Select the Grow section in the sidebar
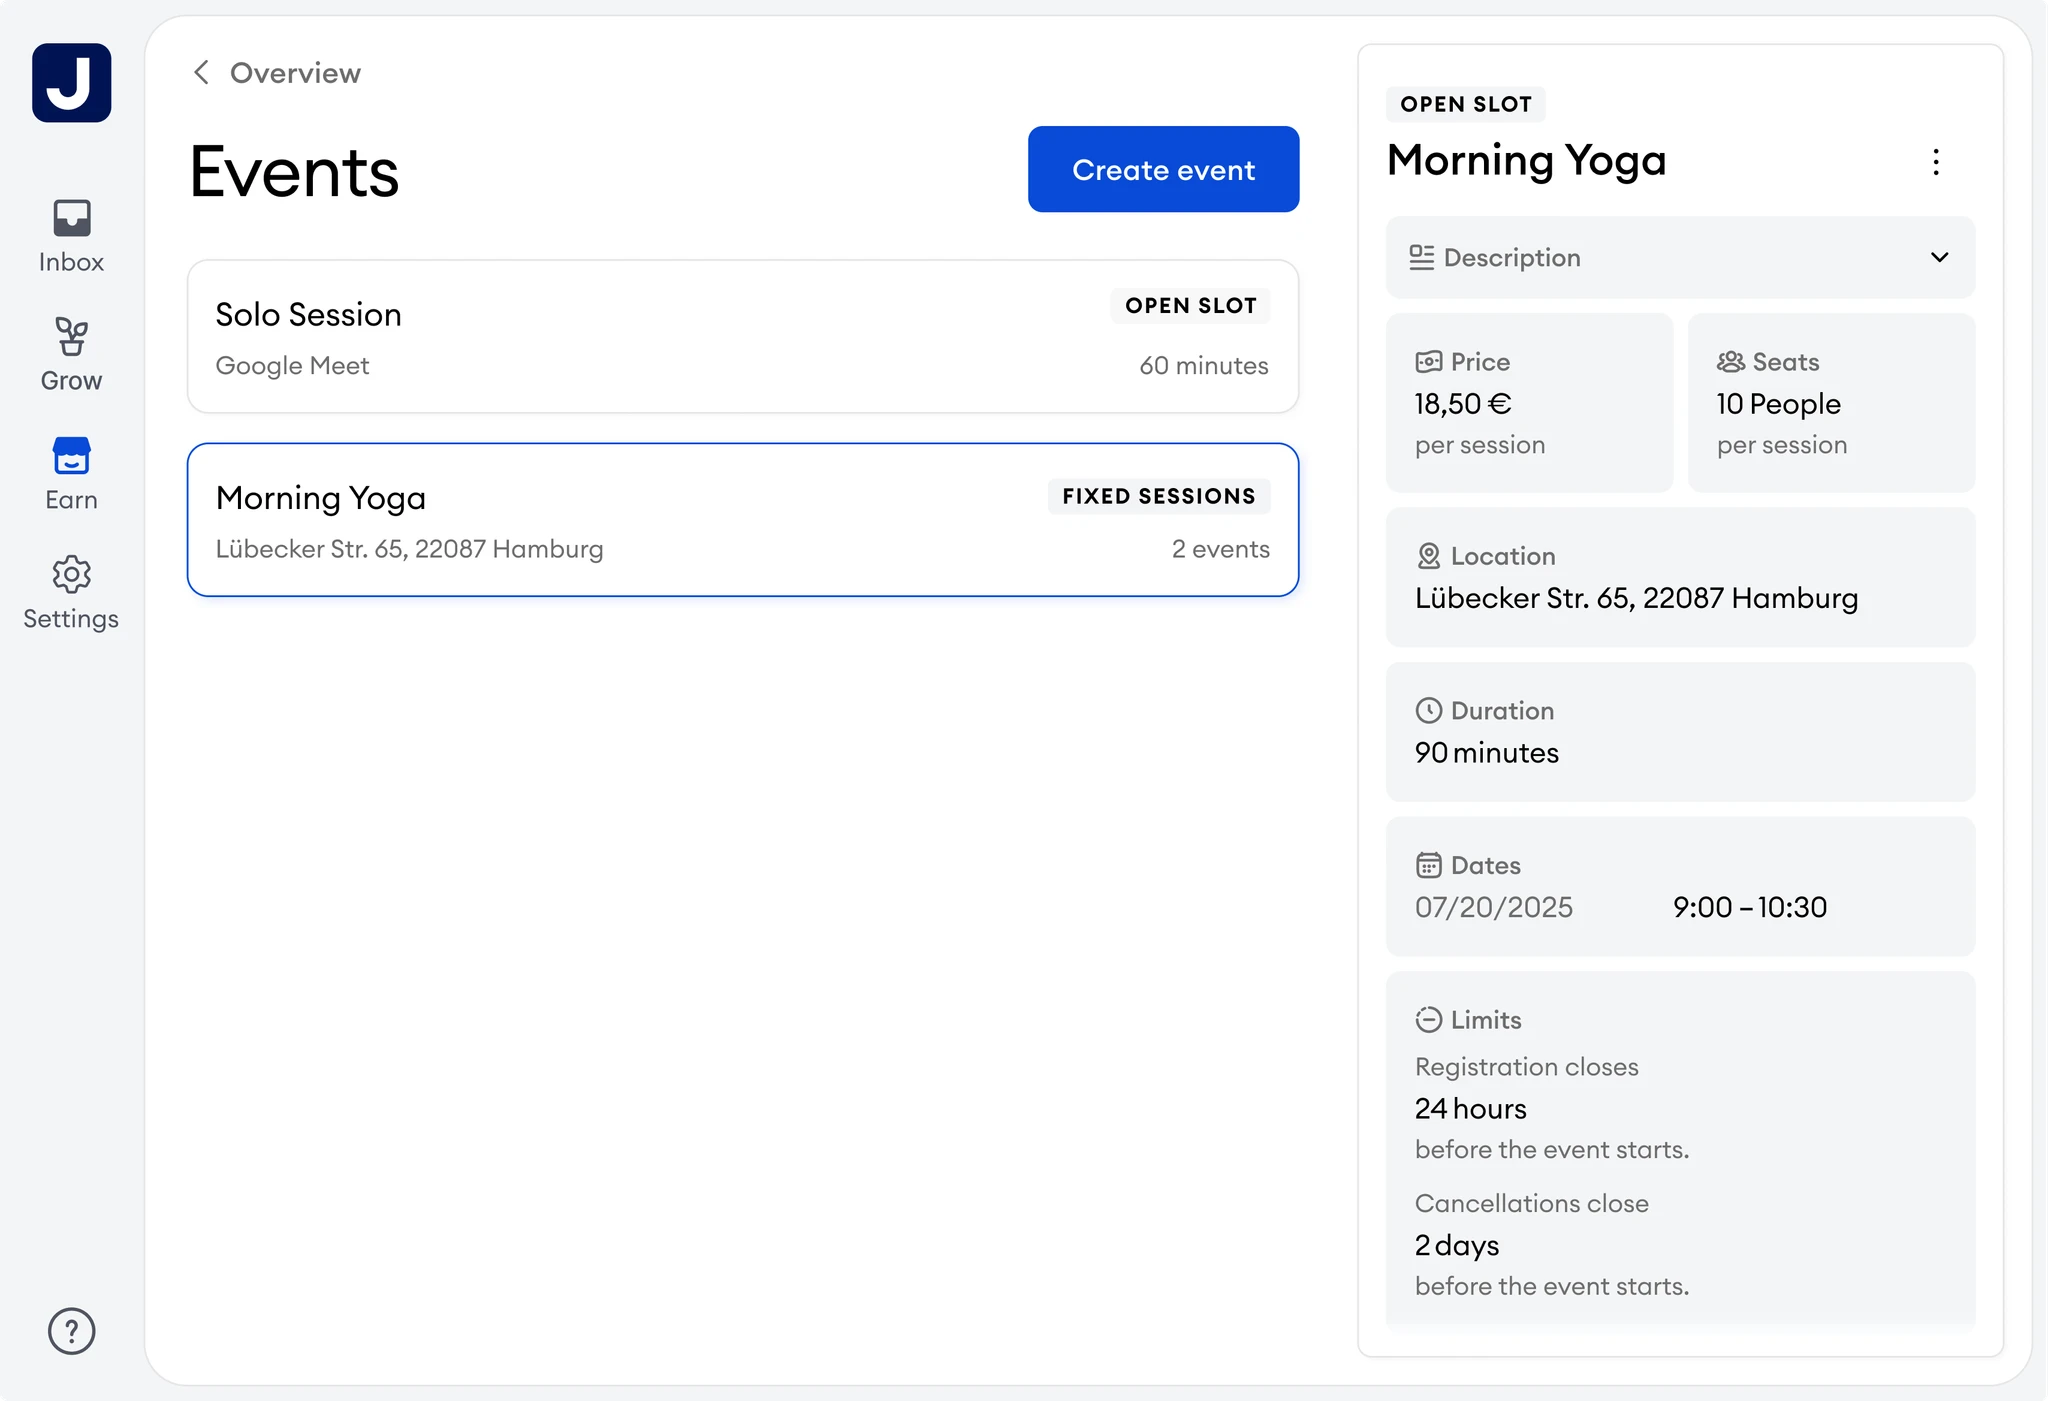Viewport: 2048px width, 1401px height. 71,352
